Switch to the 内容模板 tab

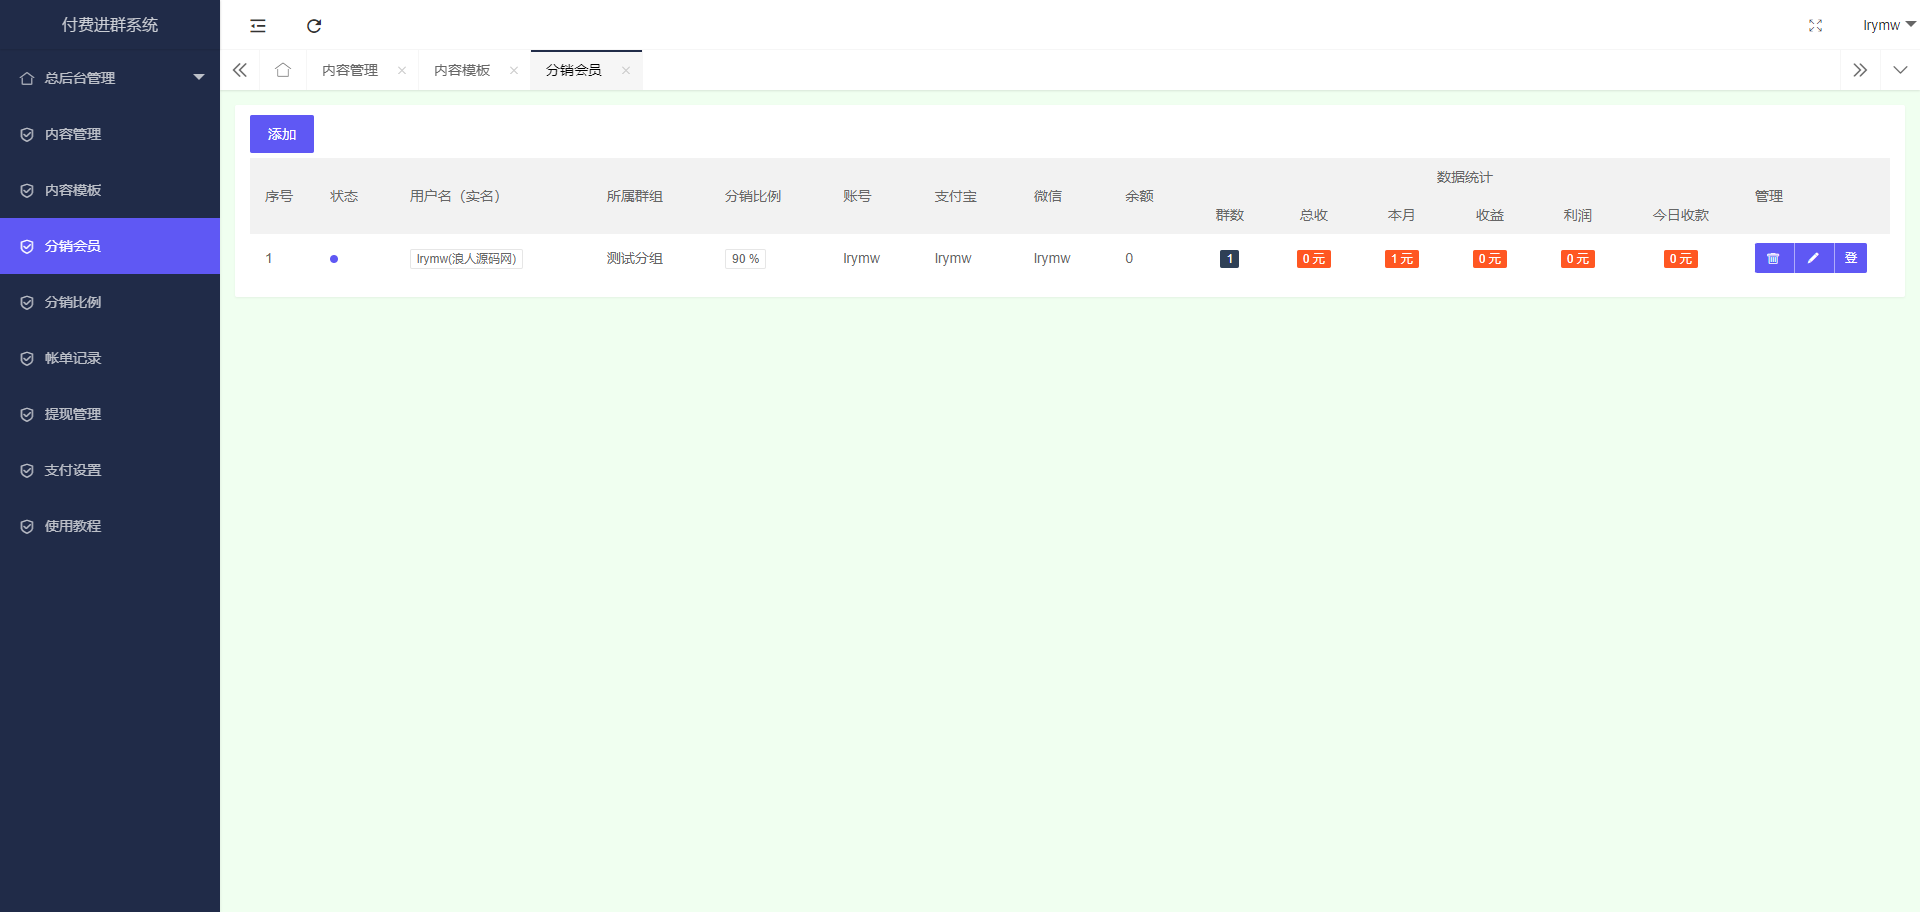coord(462,70)
